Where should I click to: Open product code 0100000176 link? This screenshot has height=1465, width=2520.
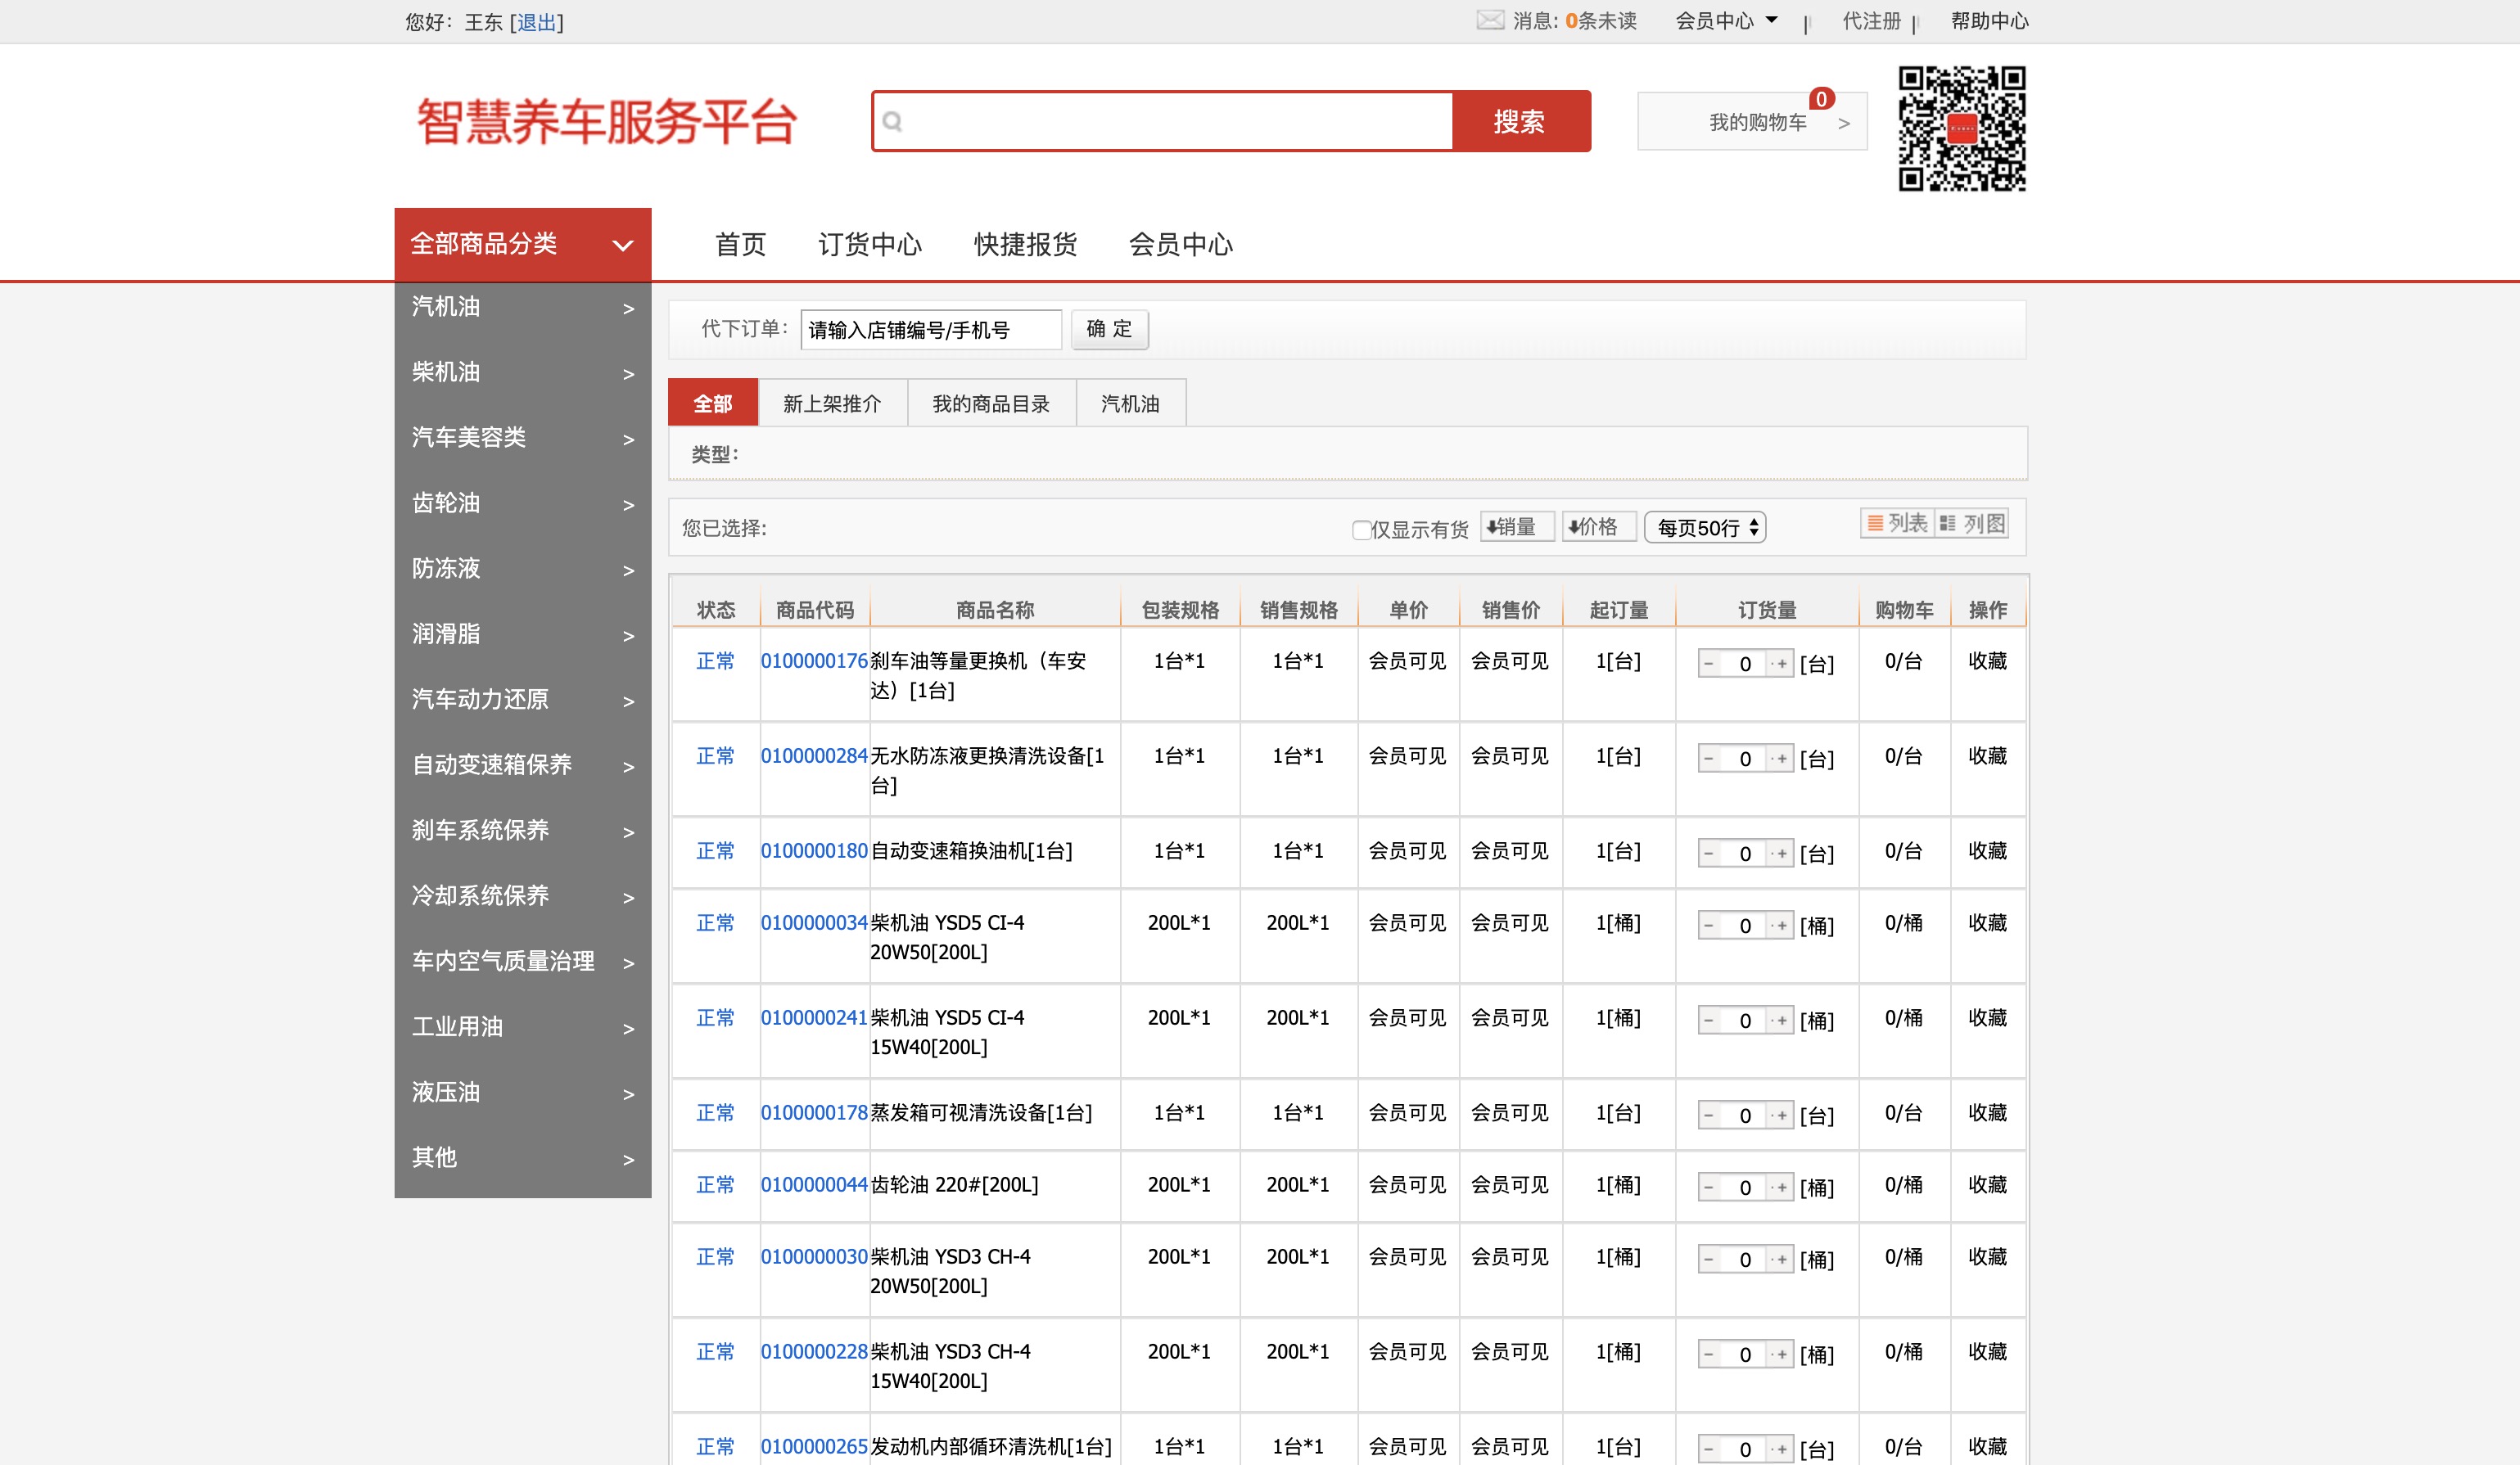click(814, 661)
